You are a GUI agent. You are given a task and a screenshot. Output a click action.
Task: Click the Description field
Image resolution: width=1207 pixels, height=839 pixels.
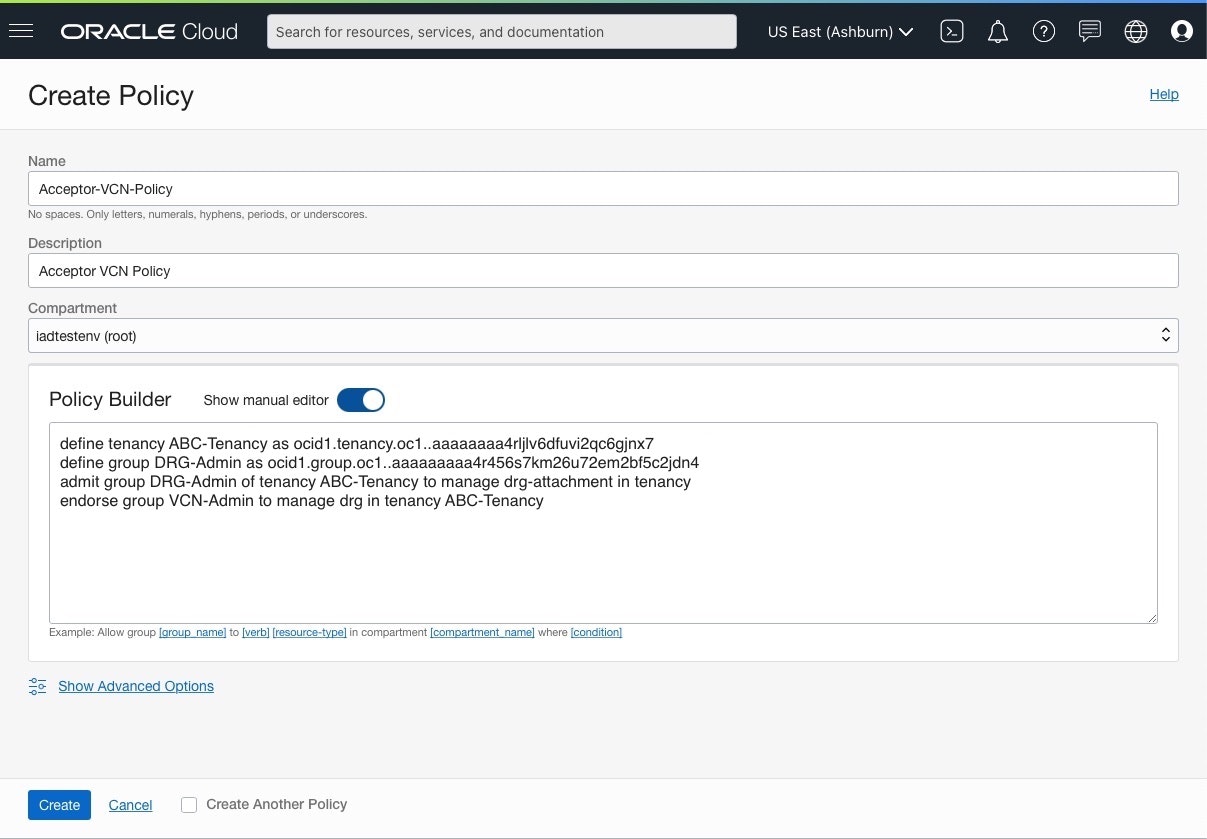tap(603, 270)
